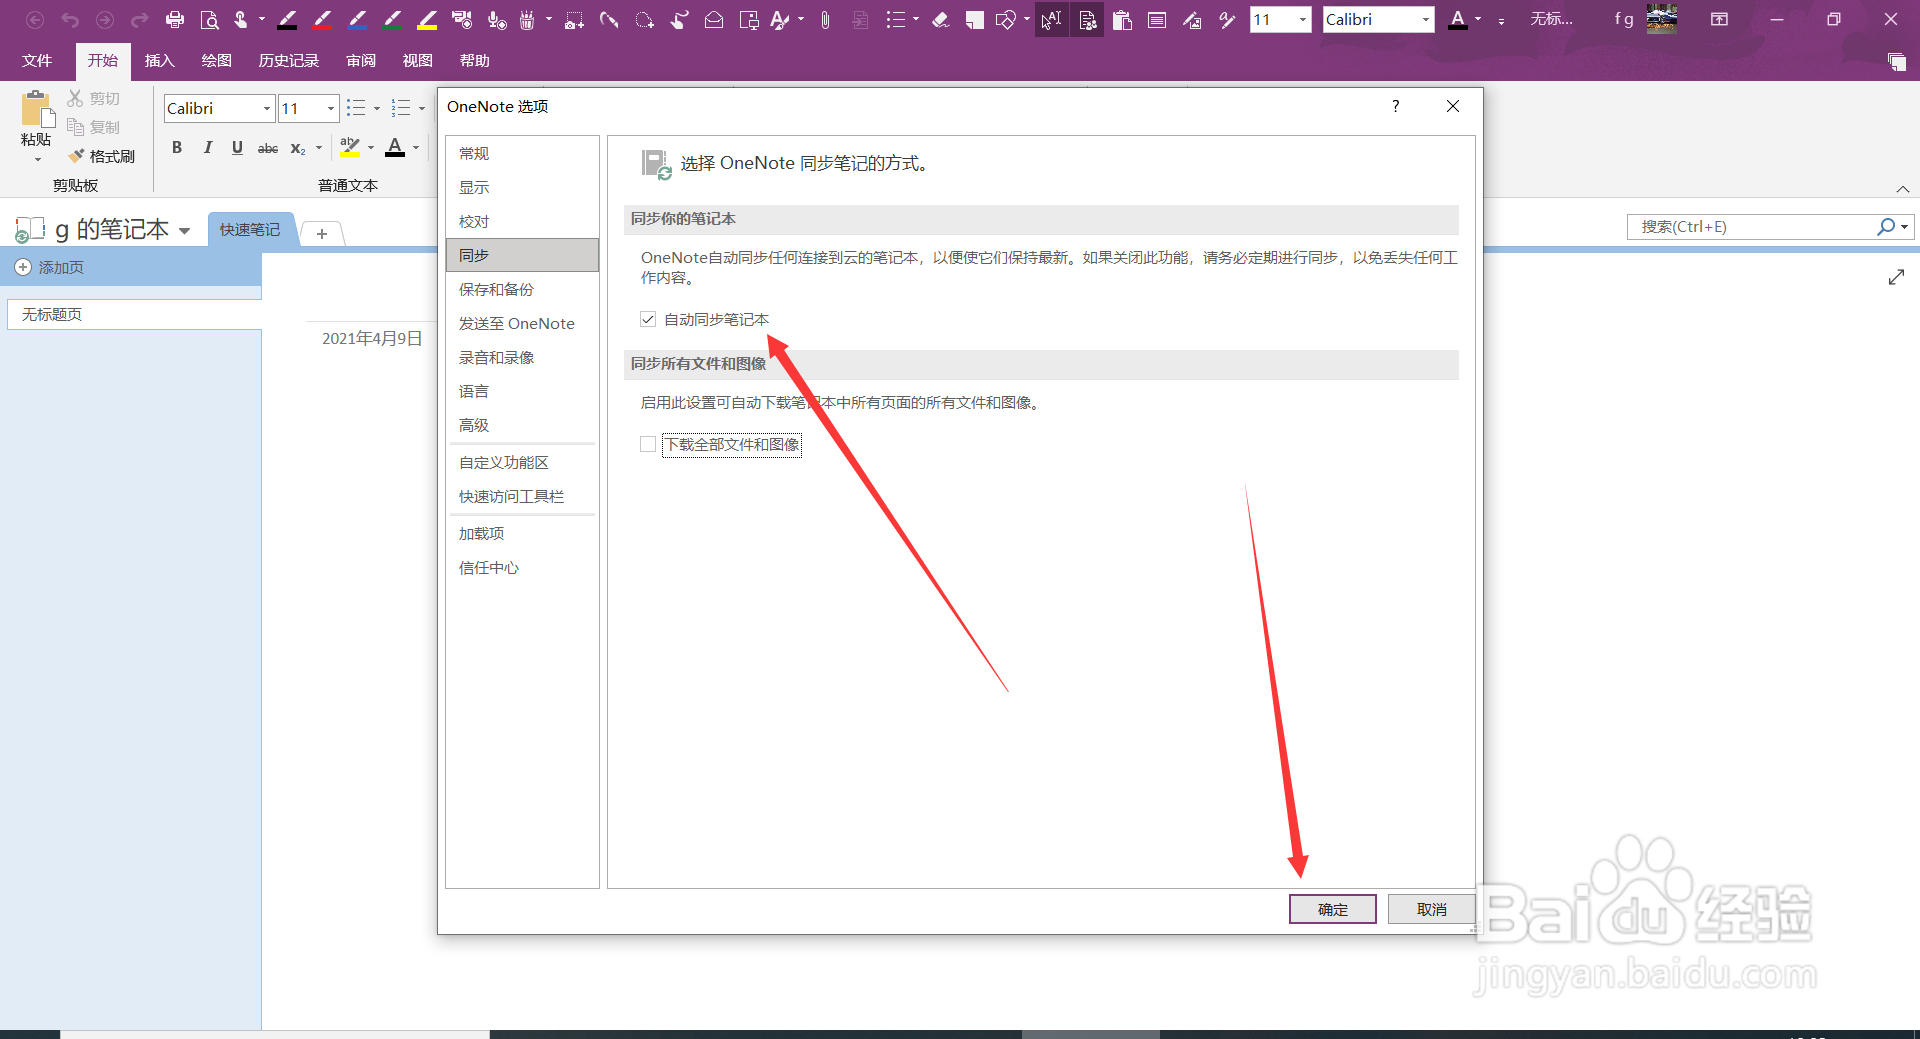Select 保存和备份 category in options dialog
The image size is (1920, 1039).
pyautogui.click(x=522, y=289)
